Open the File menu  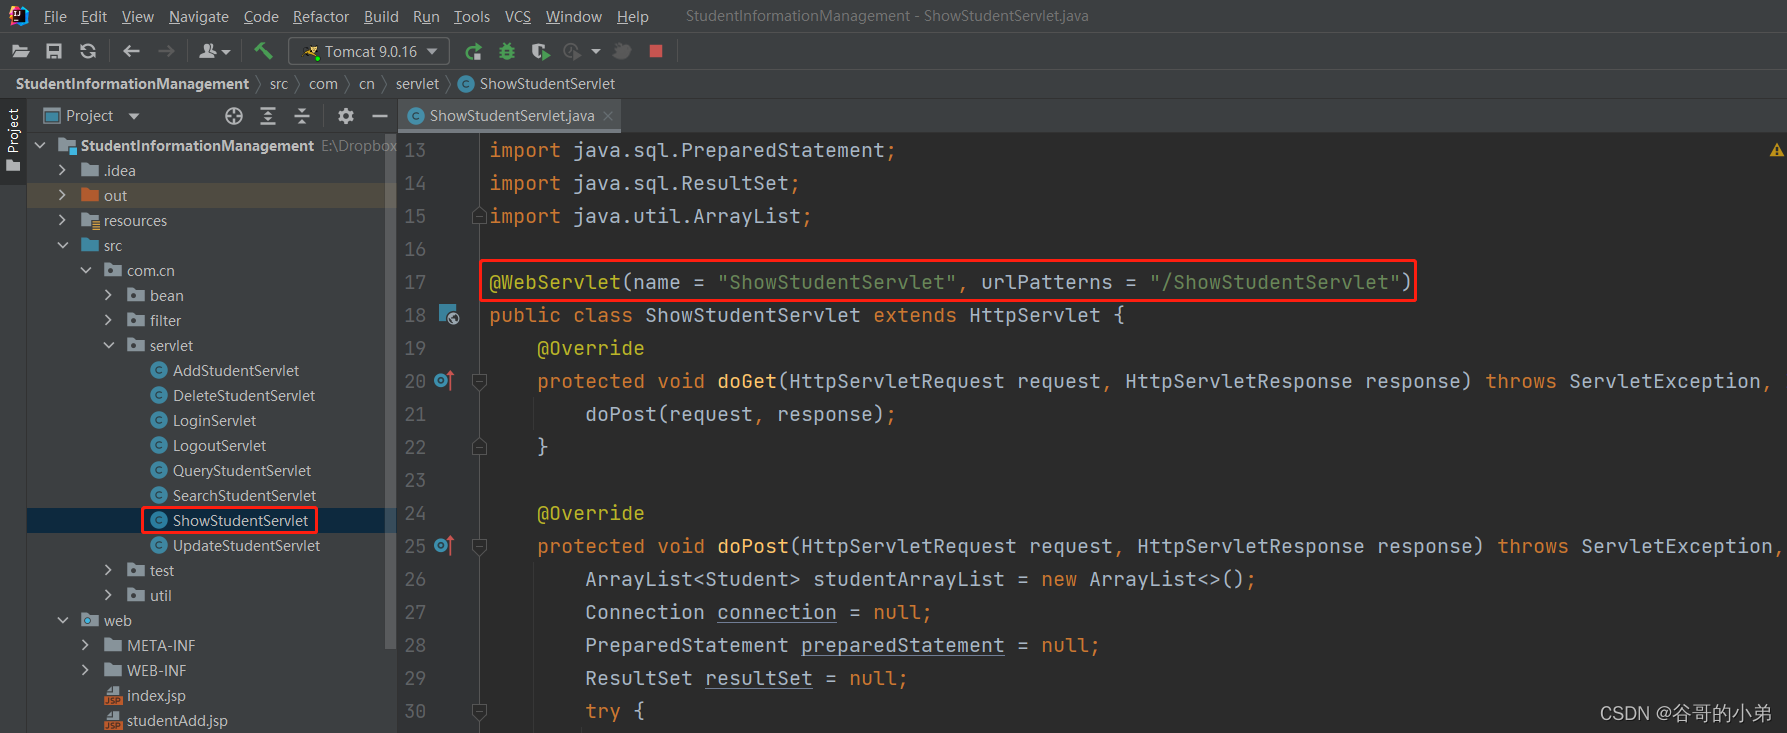coord(55,16)
